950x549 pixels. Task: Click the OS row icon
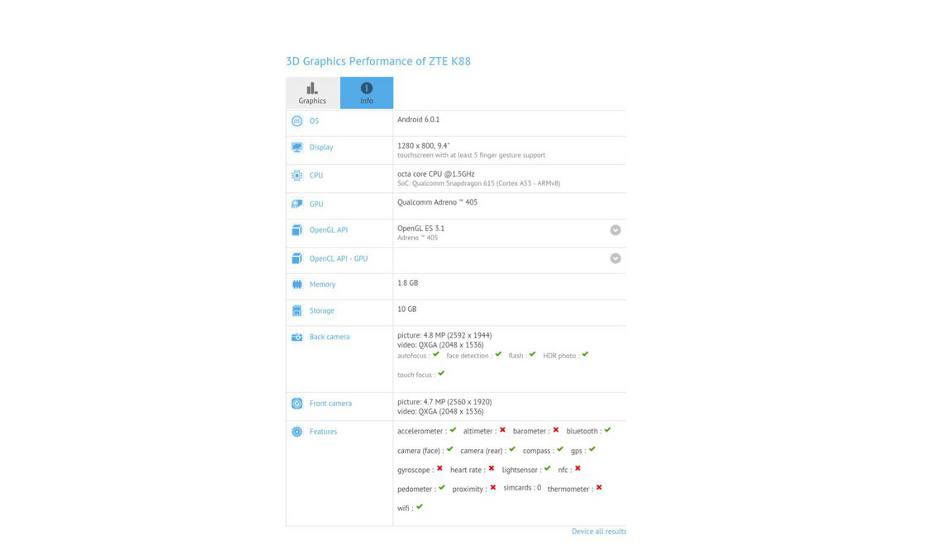297,121
